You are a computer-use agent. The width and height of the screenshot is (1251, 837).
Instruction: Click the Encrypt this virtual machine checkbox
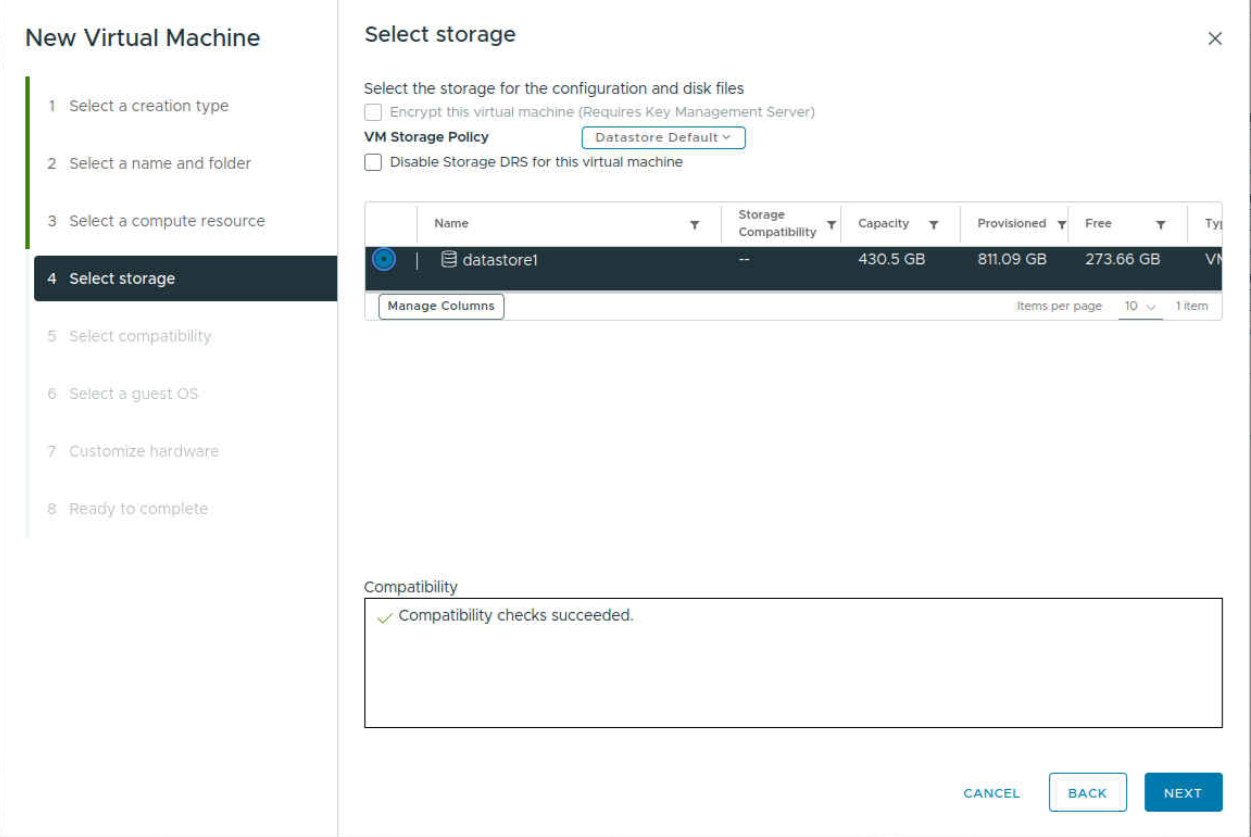pyautogui.click(x=373, y=111)
